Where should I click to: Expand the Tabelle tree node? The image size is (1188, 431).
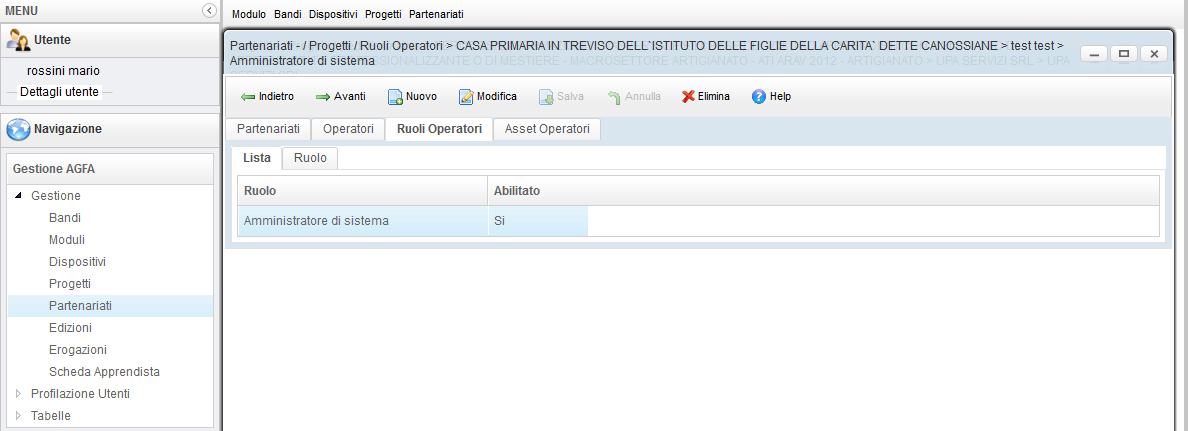[x=19, y=416]
